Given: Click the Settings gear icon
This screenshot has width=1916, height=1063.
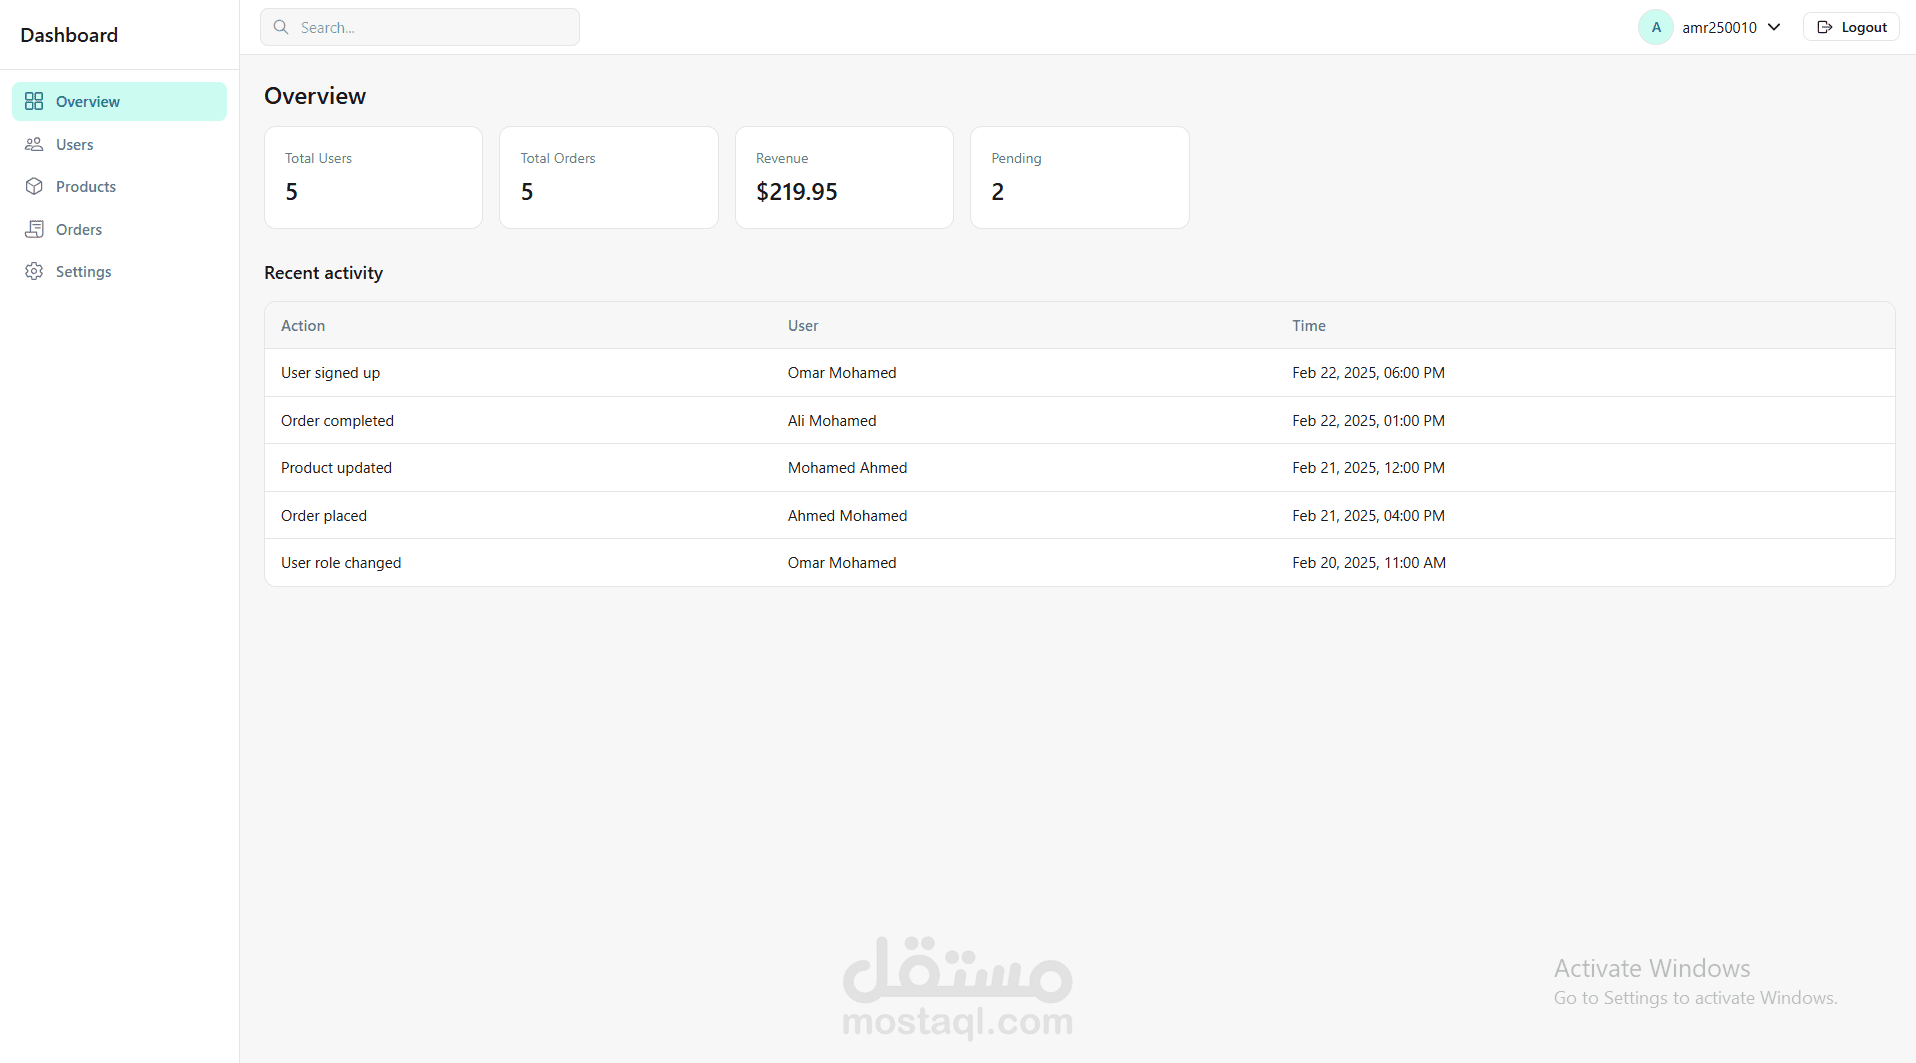Looking at the screenshot, I should coord(34,271).
